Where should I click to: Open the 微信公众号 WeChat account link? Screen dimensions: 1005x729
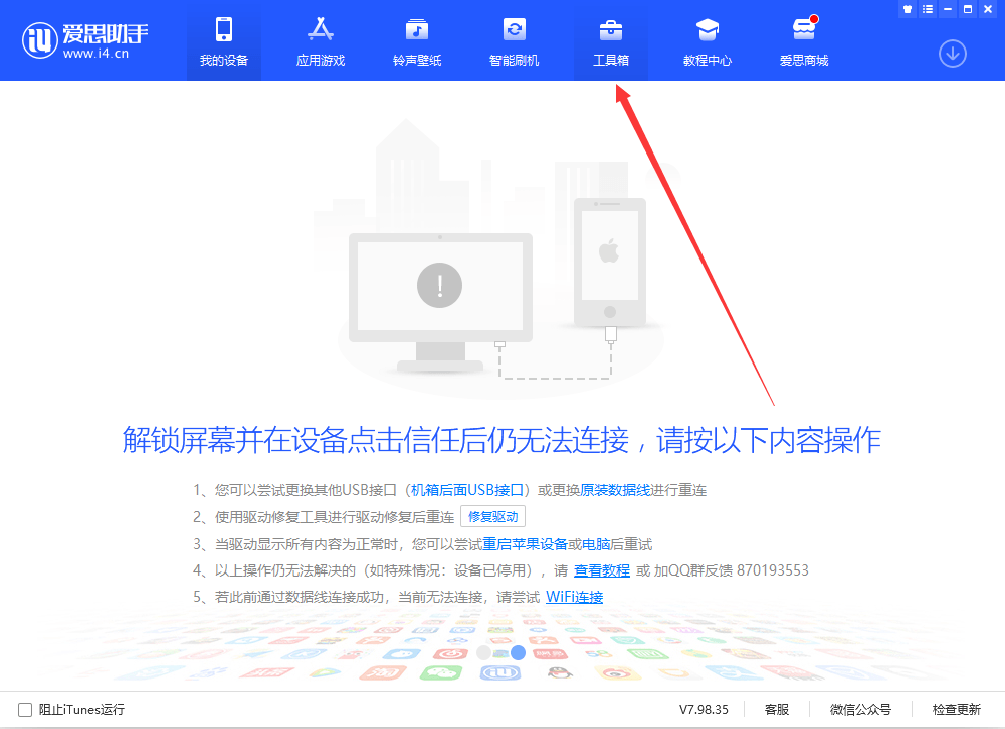860,709
